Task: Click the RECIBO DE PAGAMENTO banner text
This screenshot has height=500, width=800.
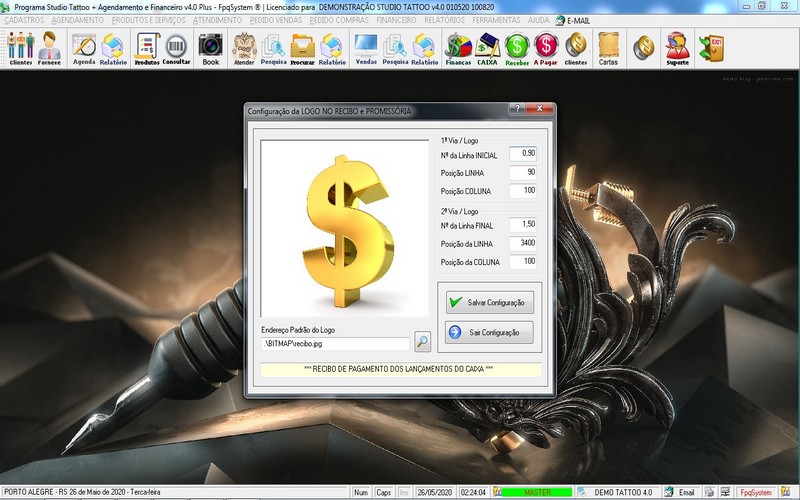Action: click(x=398, y=369)
